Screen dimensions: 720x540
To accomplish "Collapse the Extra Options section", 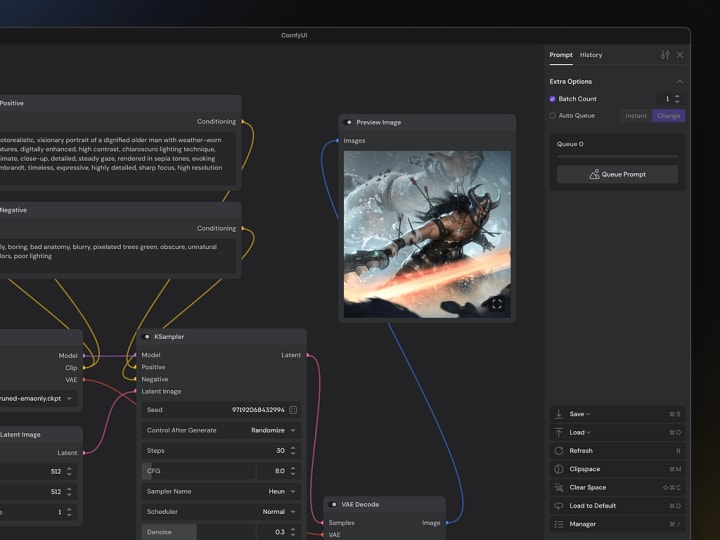I will pyautogui.click(x=680, y=81).
